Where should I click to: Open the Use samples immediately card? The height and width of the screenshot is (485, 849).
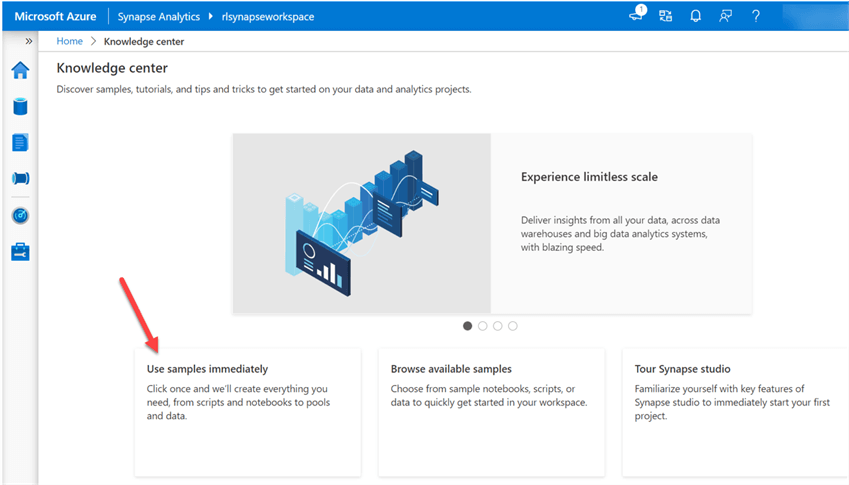(x=248, y=411)
